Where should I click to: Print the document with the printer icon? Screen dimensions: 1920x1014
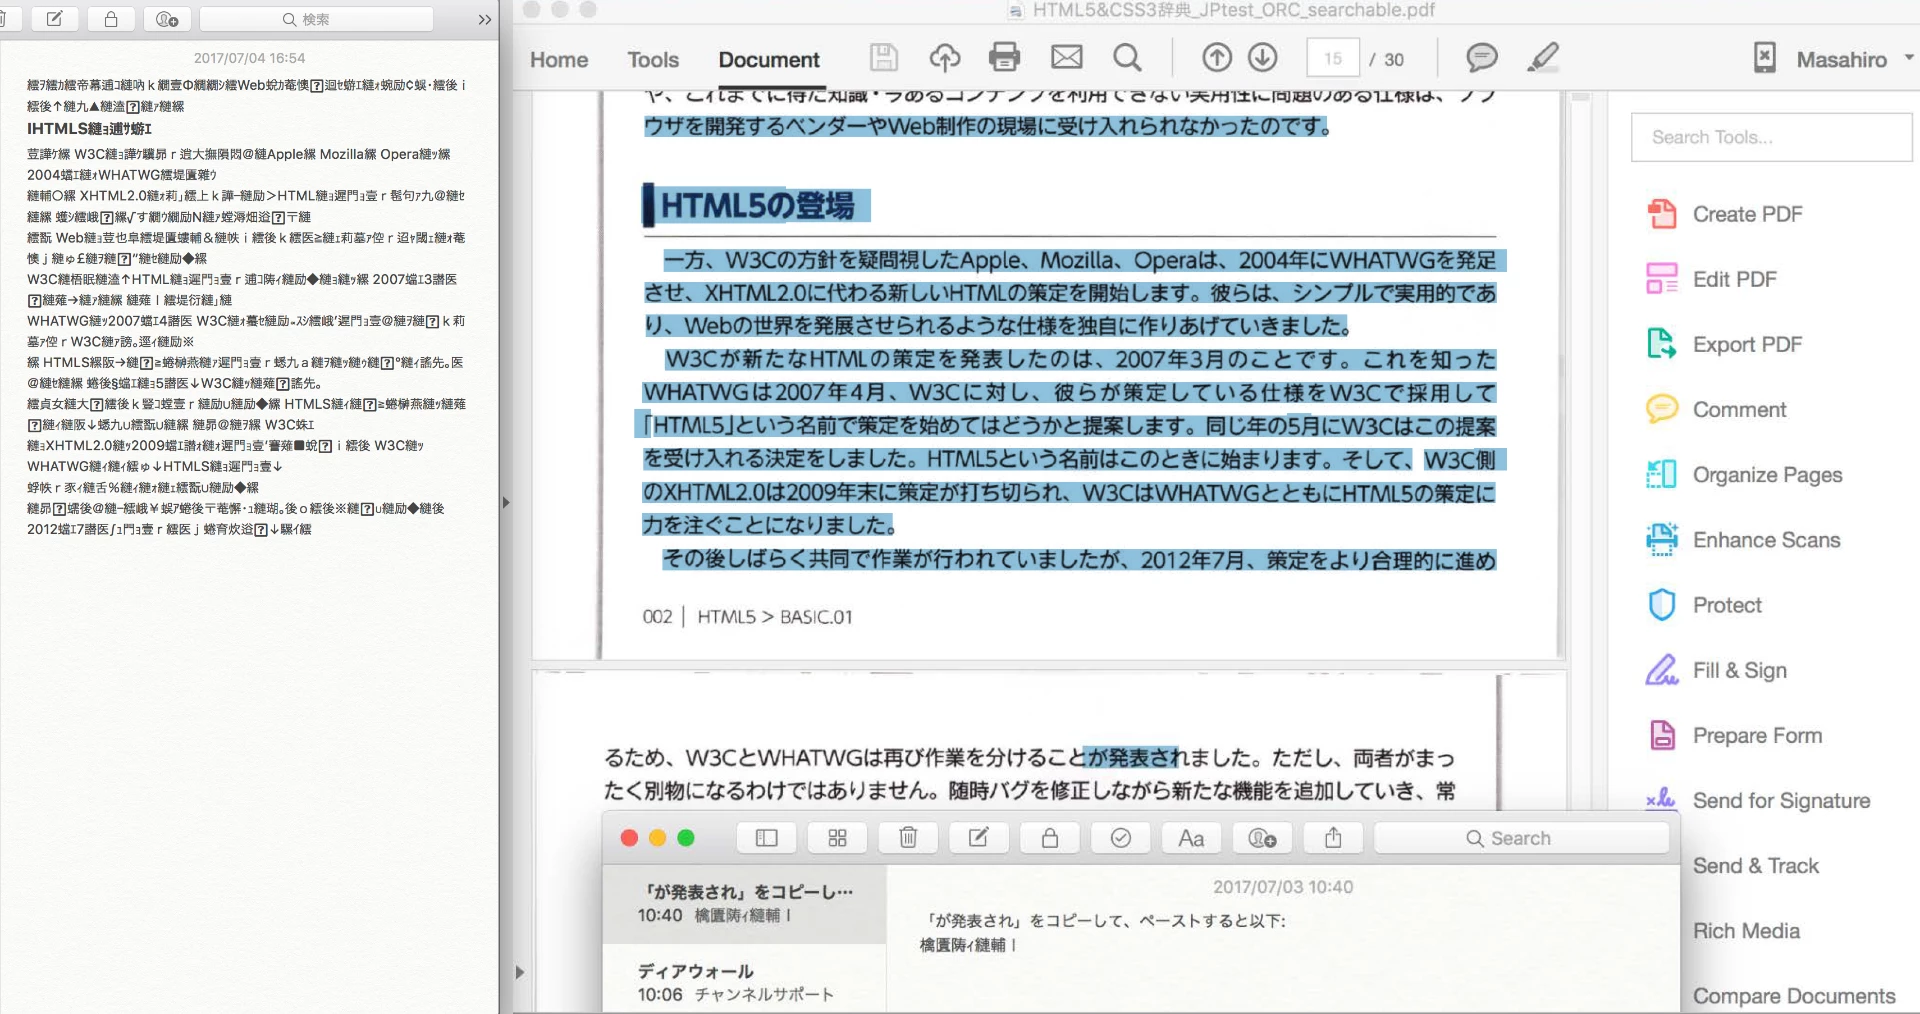[x=1004, y=57]
